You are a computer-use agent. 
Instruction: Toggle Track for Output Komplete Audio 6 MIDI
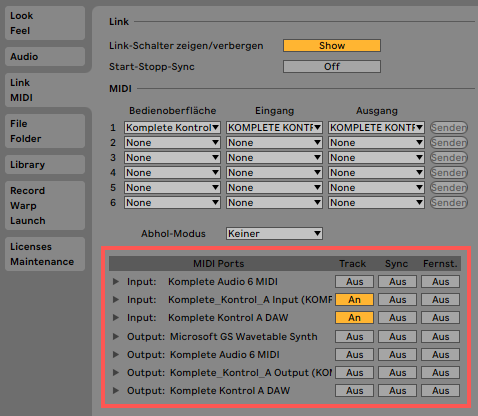354,355
